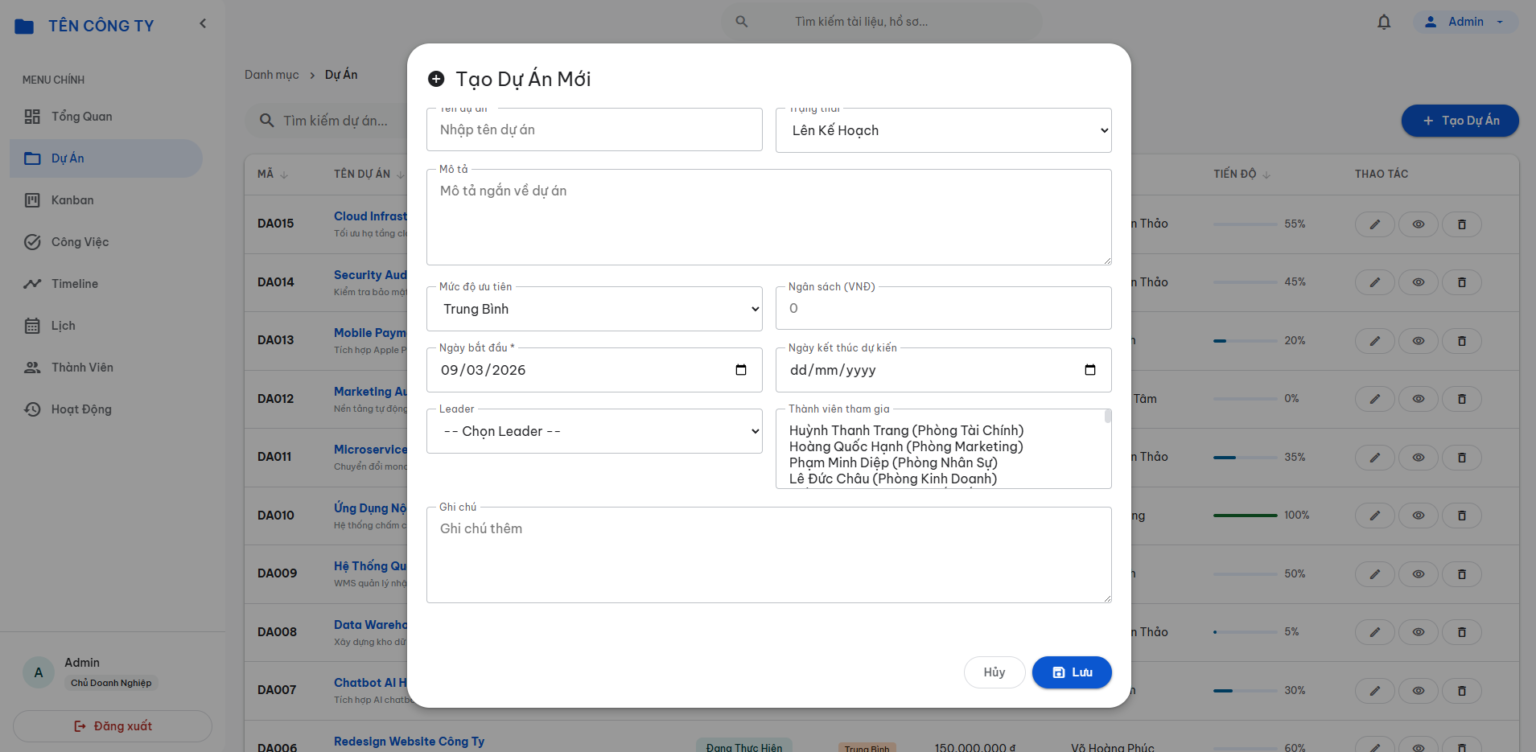Click the notification bell icon

pyautogui.click(x=1384, y=22)
